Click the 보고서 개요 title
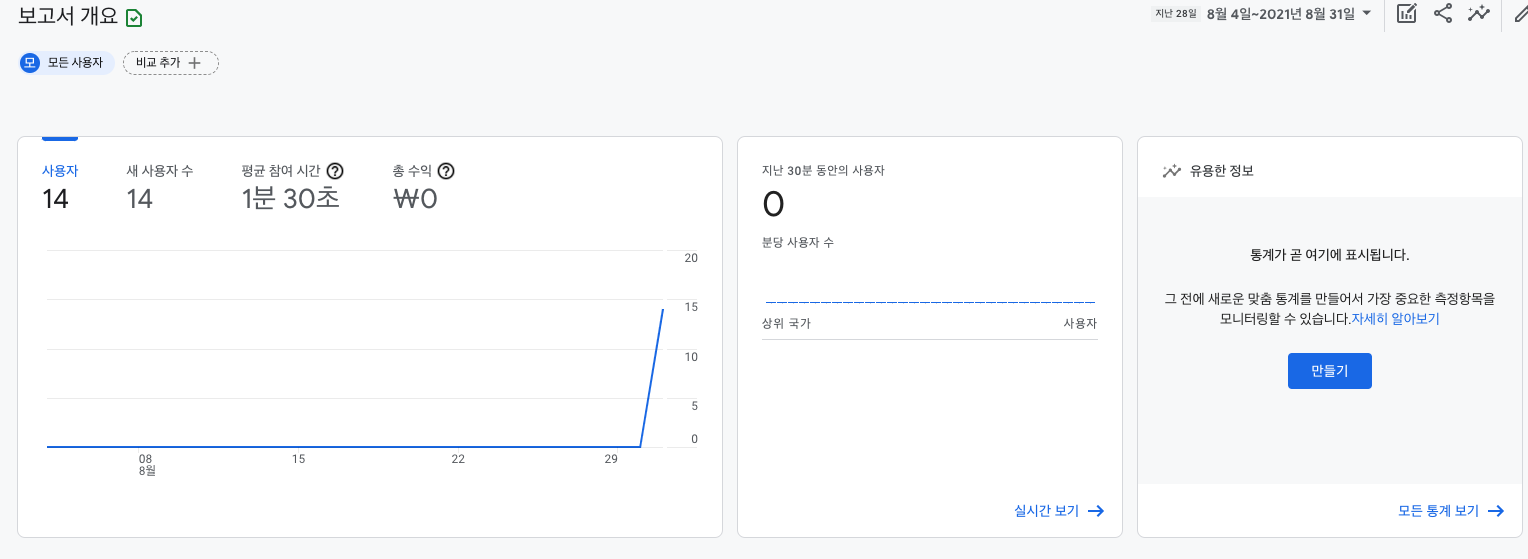 pyautogui.click(x=68, y=16)
